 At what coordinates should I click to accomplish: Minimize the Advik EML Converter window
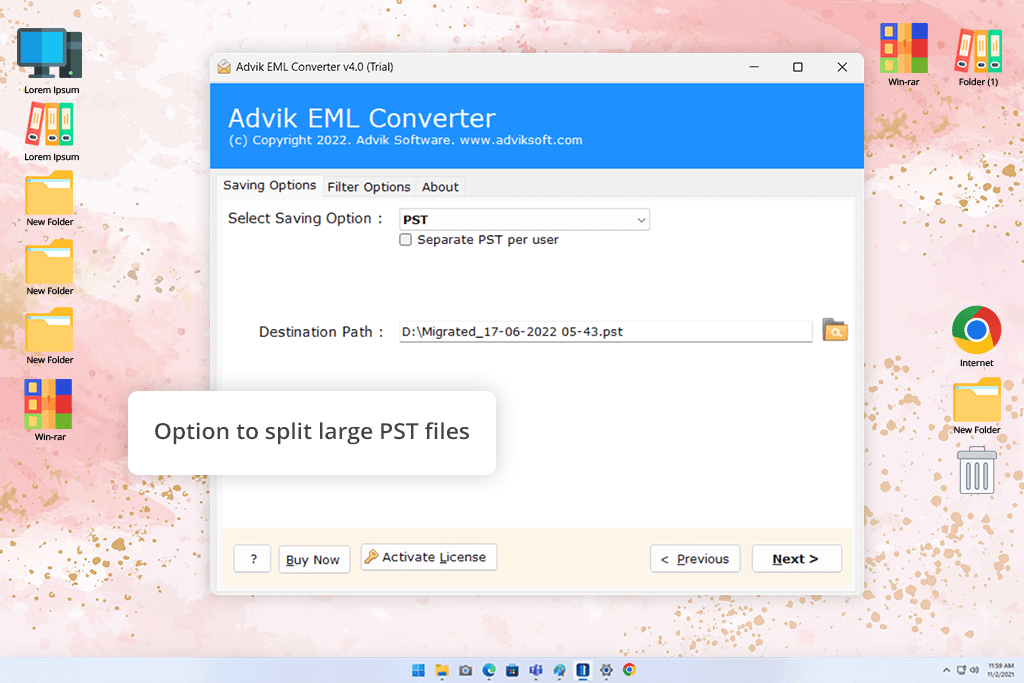(754, 67)
